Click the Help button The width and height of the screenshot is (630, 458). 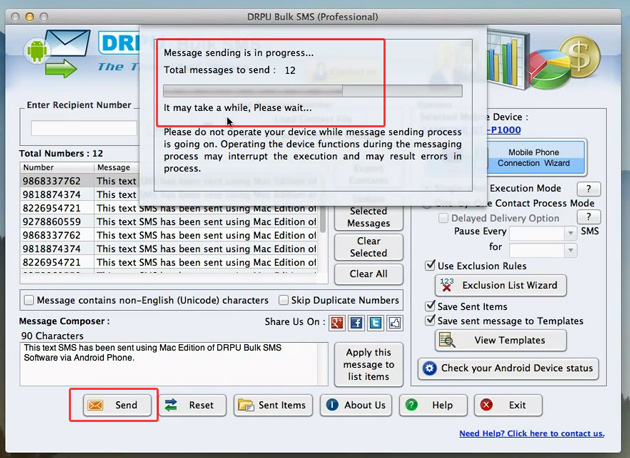pos(433,405)
